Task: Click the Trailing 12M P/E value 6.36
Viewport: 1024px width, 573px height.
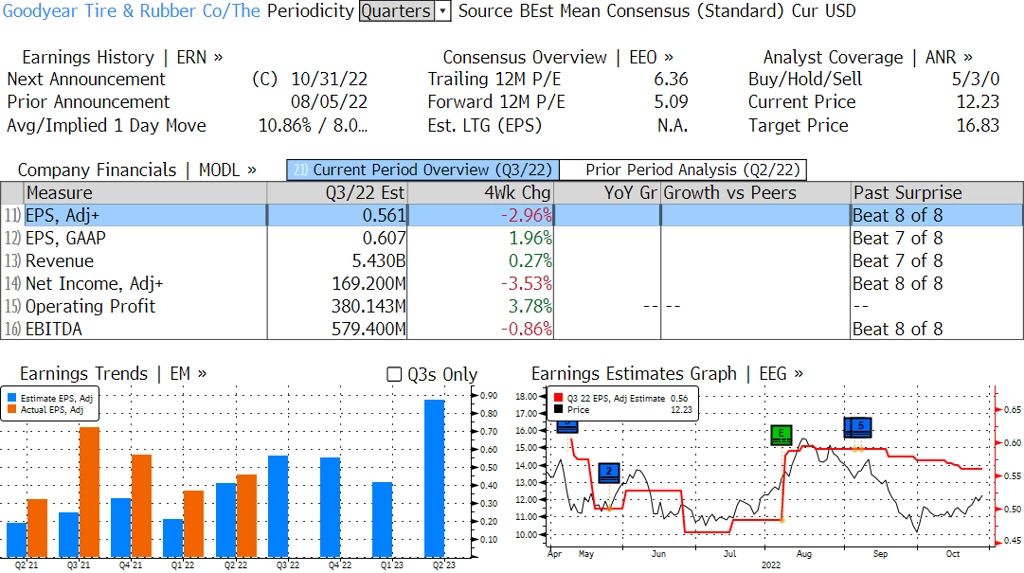Action: [x=671, y=79]
